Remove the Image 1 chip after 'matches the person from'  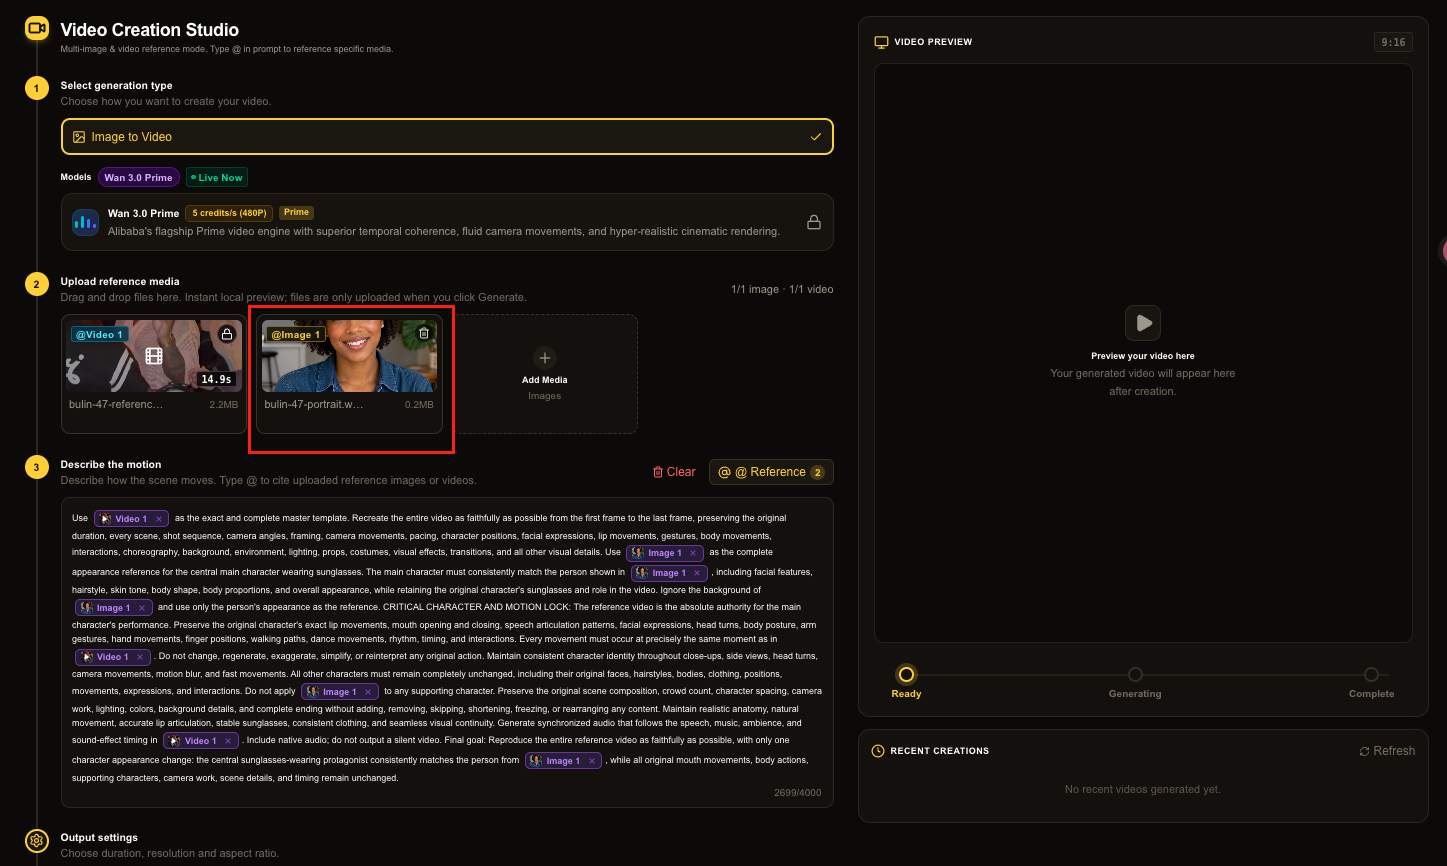[x=592, y=761]
